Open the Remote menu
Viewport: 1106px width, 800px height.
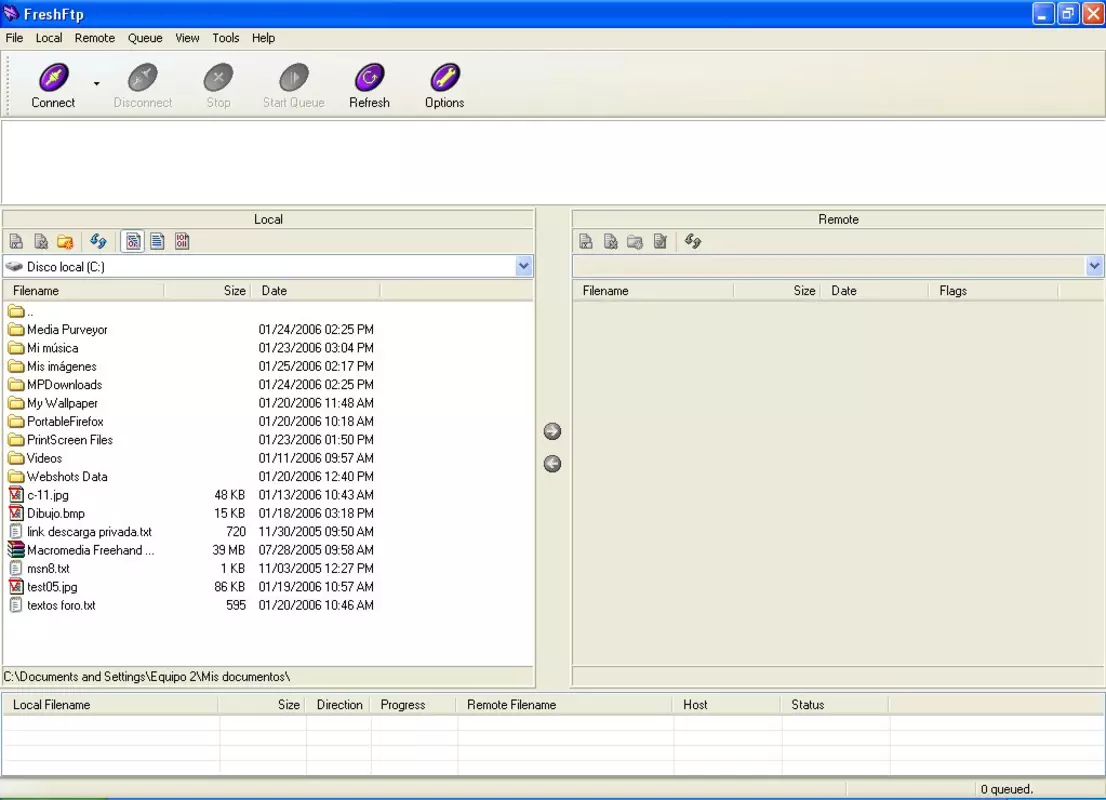(x=95, y=38)
